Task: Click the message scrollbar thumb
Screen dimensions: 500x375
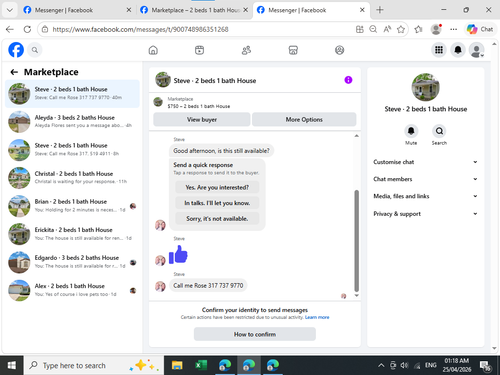Action: tap(356, 241)
